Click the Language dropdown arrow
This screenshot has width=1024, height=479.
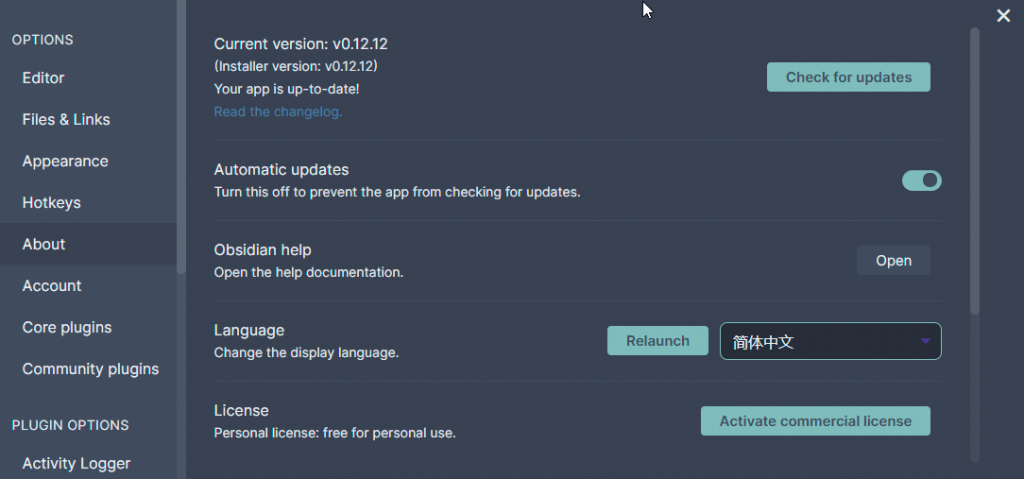pos(926,341)
